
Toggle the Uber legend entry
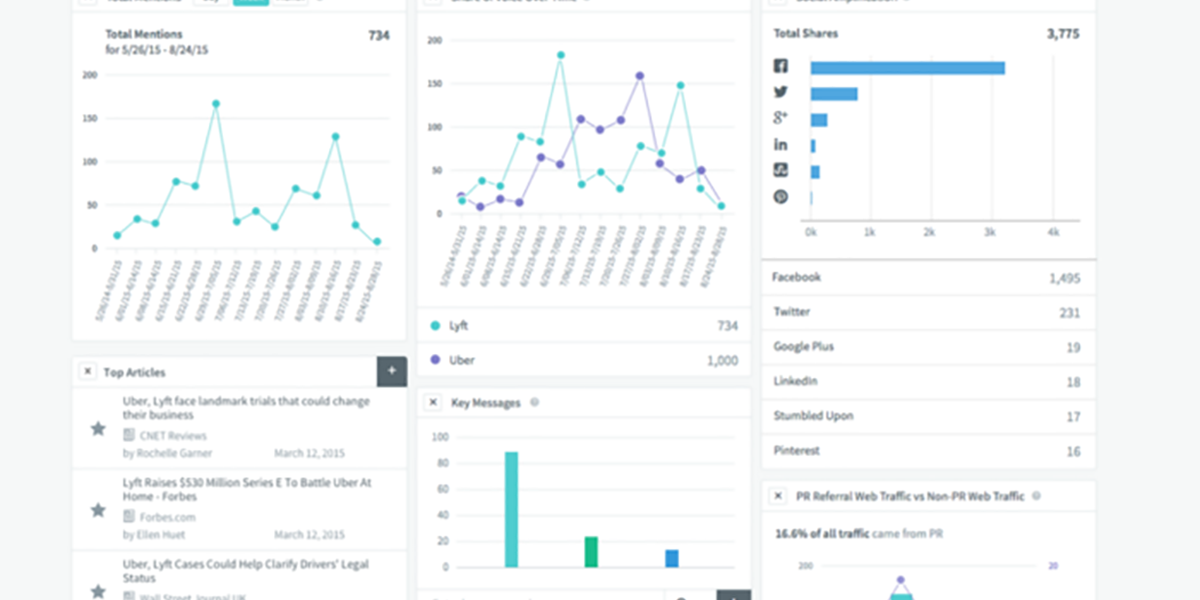[x=583, y=360]
